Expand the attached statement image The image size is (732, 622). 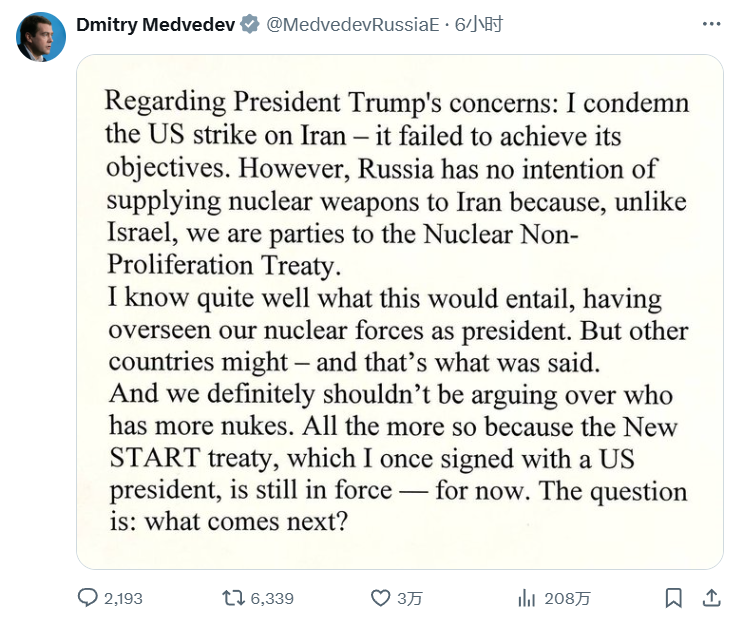pos(400,311)
